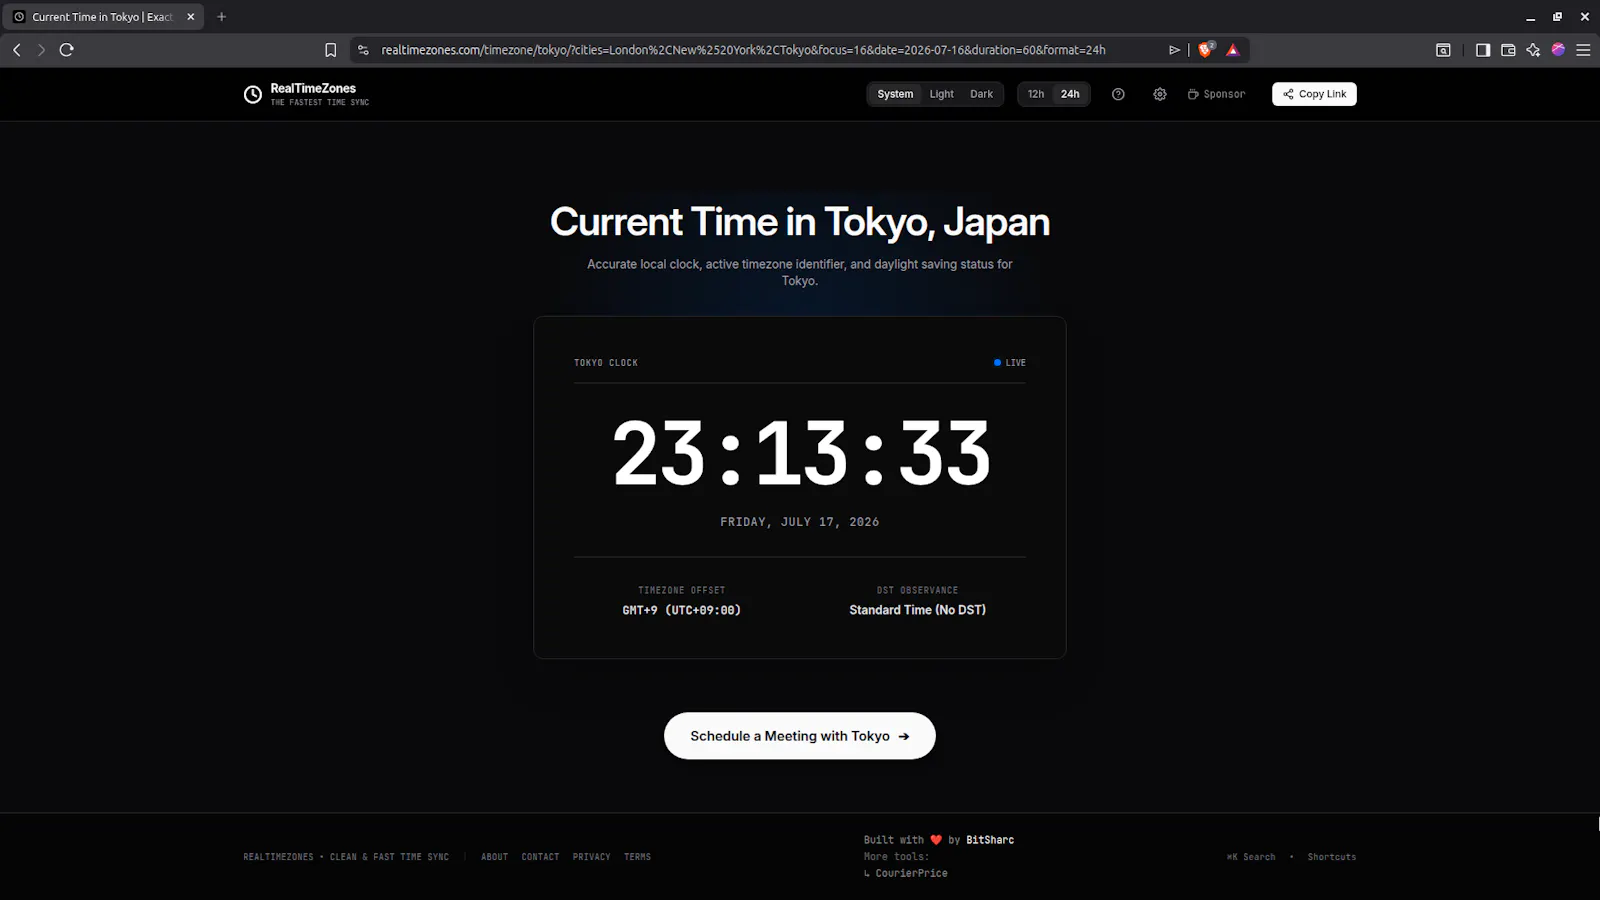The width and height of the screenshot is (1600, 900).
Task: Open the Terms footer link
Action: (637, 857)
